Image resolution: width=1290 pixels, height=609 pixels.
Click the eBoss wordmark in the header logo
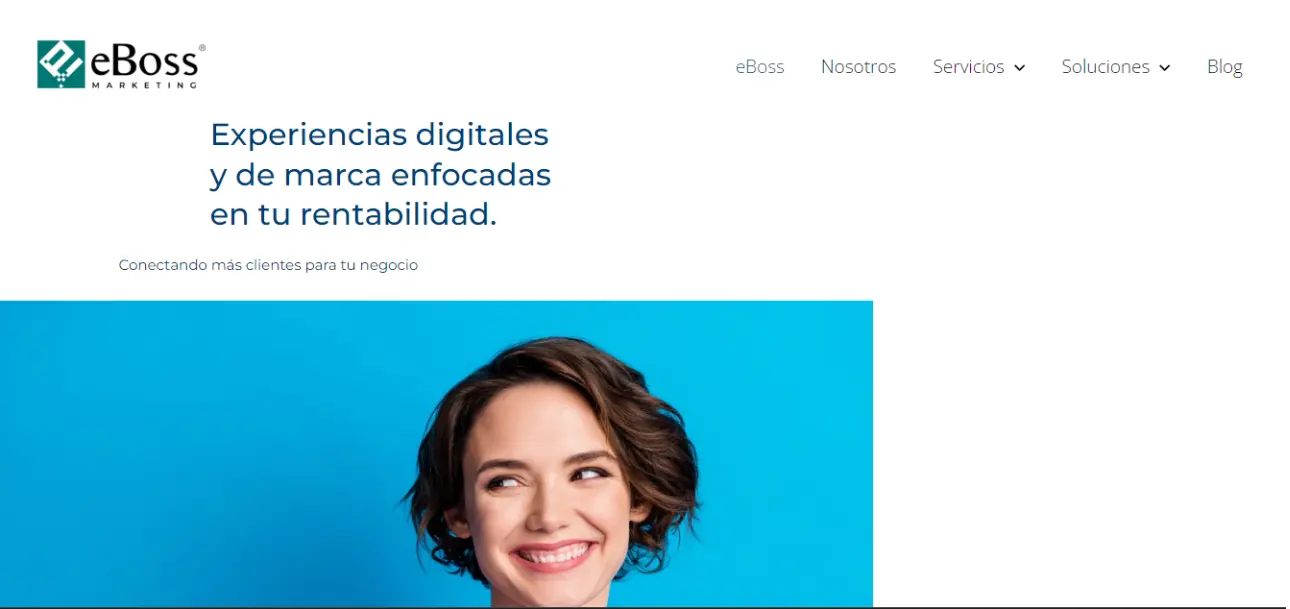[x=143, y=62]
